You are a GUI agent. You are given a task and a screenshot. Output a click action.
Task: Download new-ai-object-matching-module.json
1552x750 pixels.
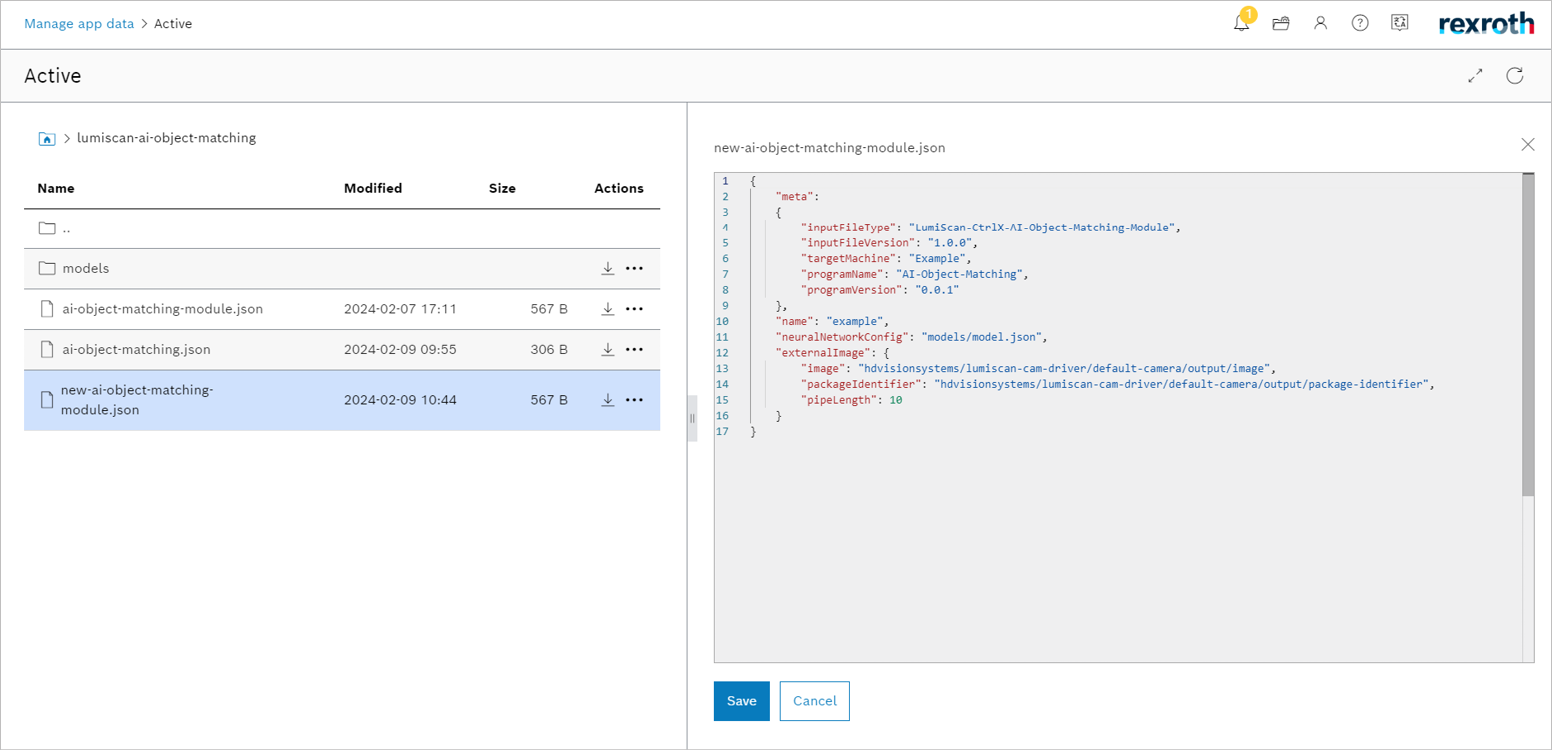click(x=607, y=400)
